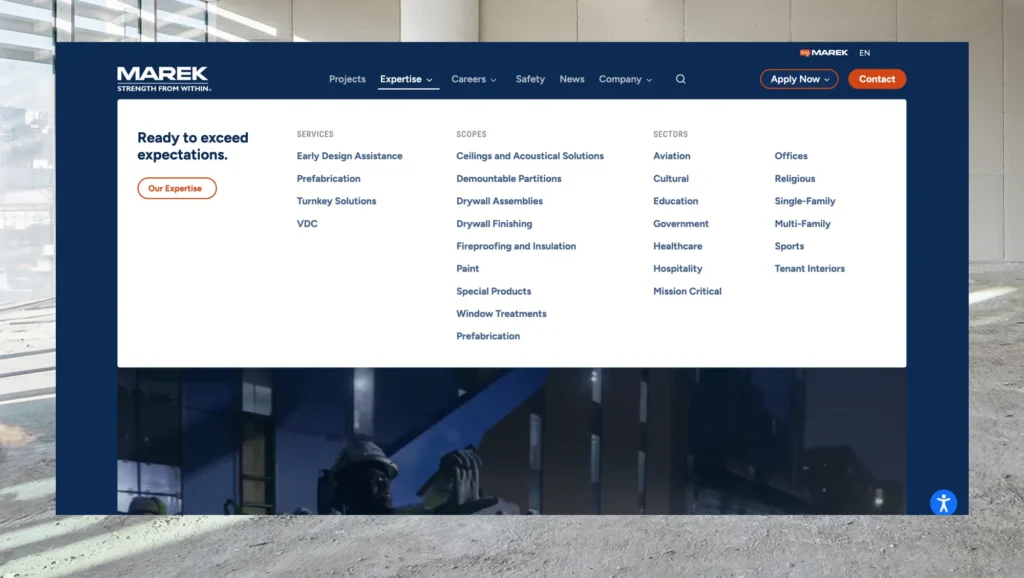Image resolution: width=1024 pixels, height=578 pixels.
Task: Open the accessibility widget icon
Action: tap(943, 503)
